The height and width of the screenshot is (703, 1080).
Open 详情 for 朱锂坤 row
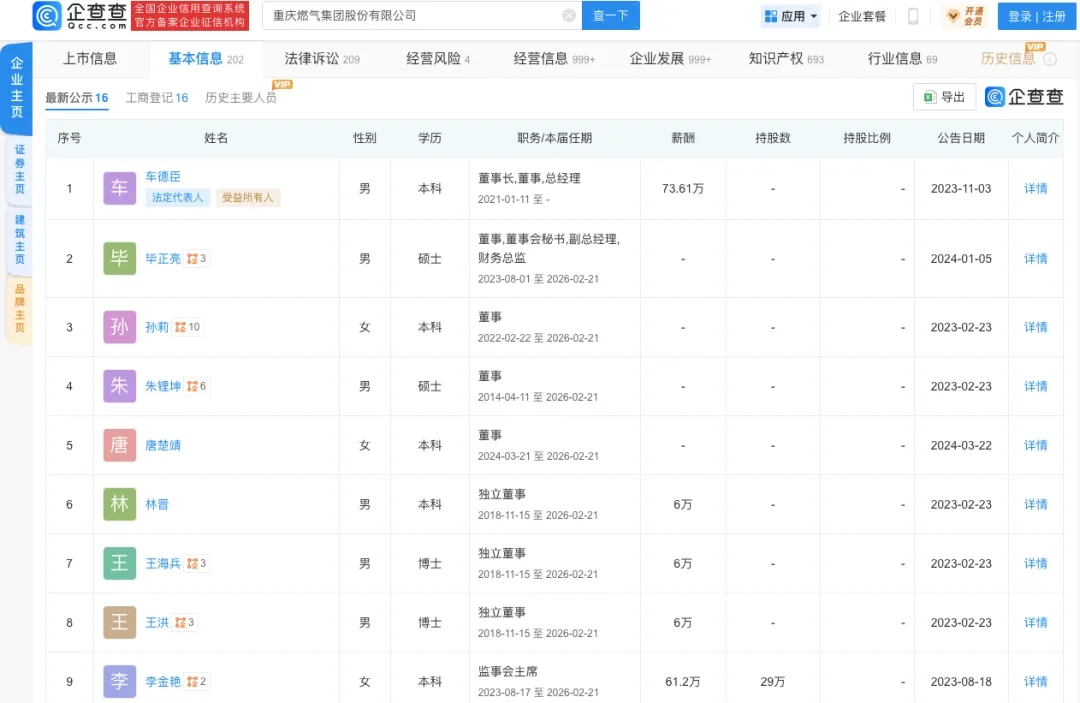(1035, 386)
